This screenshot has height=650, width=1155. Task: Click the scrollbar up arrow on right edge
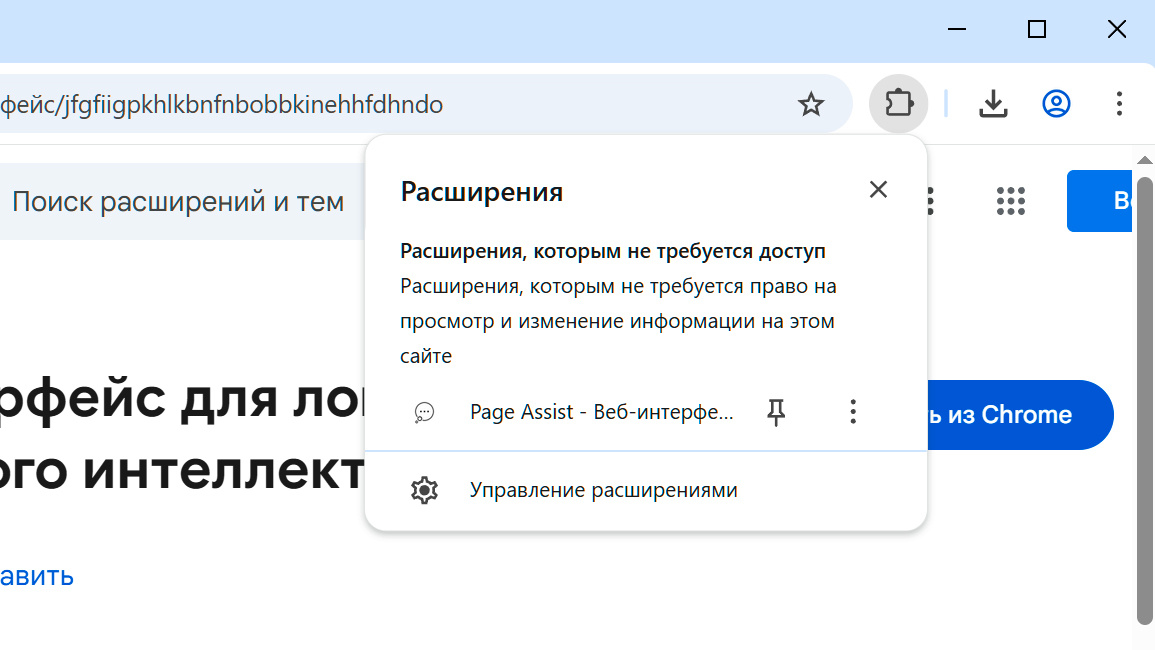click(x=1143, y=158)
